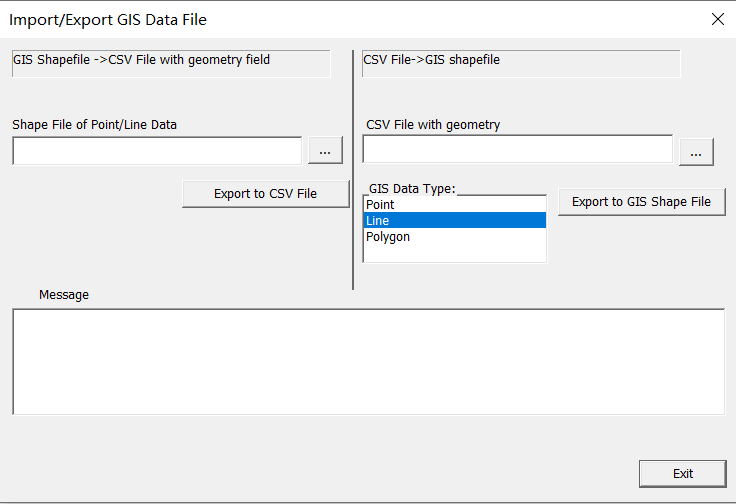
Task: Close the dialog with the X button
Action: pos(718,19)
